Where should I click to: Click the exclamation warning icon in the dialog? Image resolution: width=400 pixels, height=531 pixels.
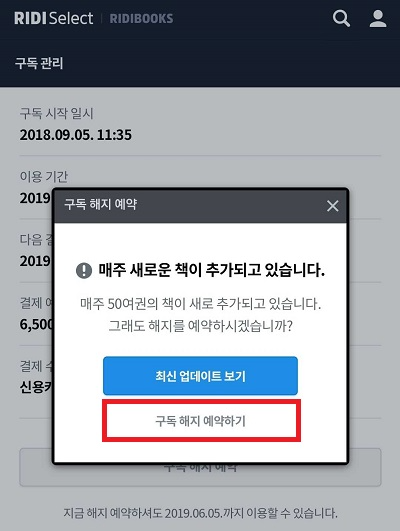[84, 271]
